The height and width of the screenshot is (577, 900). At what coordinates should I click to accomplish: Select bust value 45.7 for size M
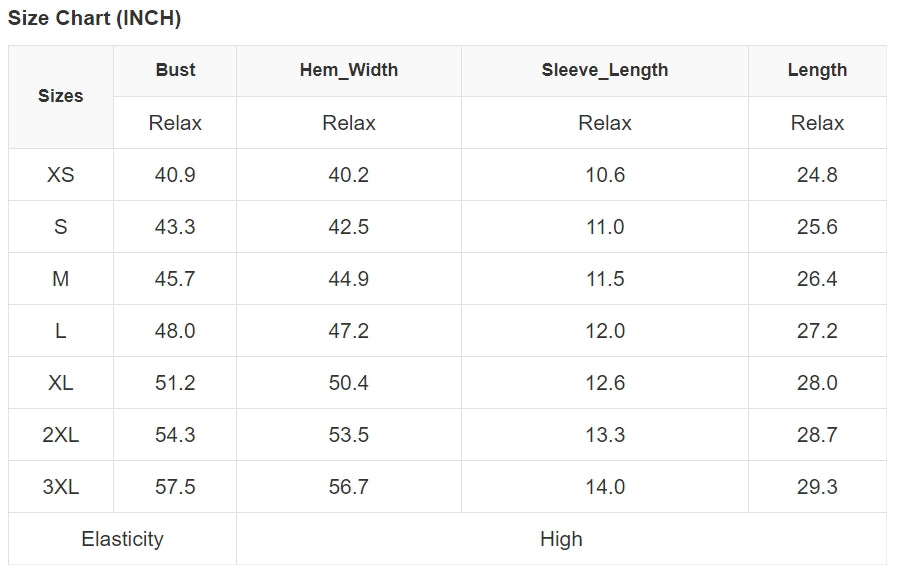click(x=175, y=279)
